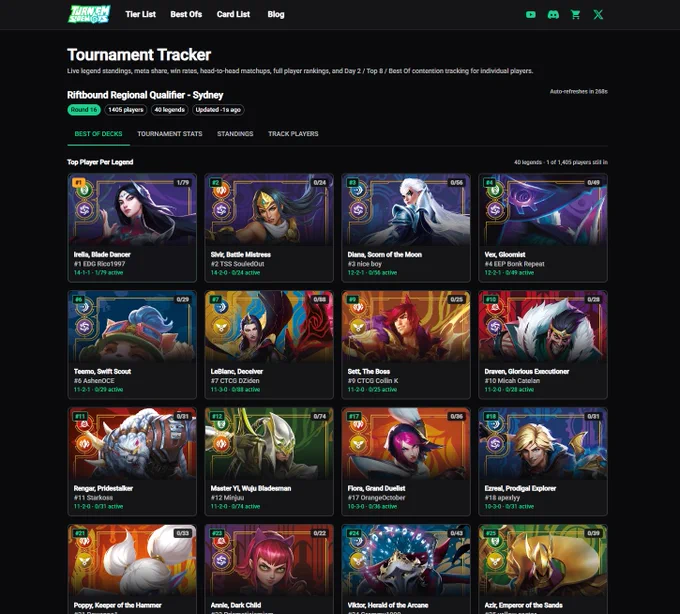The height and width of the screenshot is (614, 680).
Task: Click top domain rune icon on Irelia card
Action: pyautogui.click(x=84, y=190)
